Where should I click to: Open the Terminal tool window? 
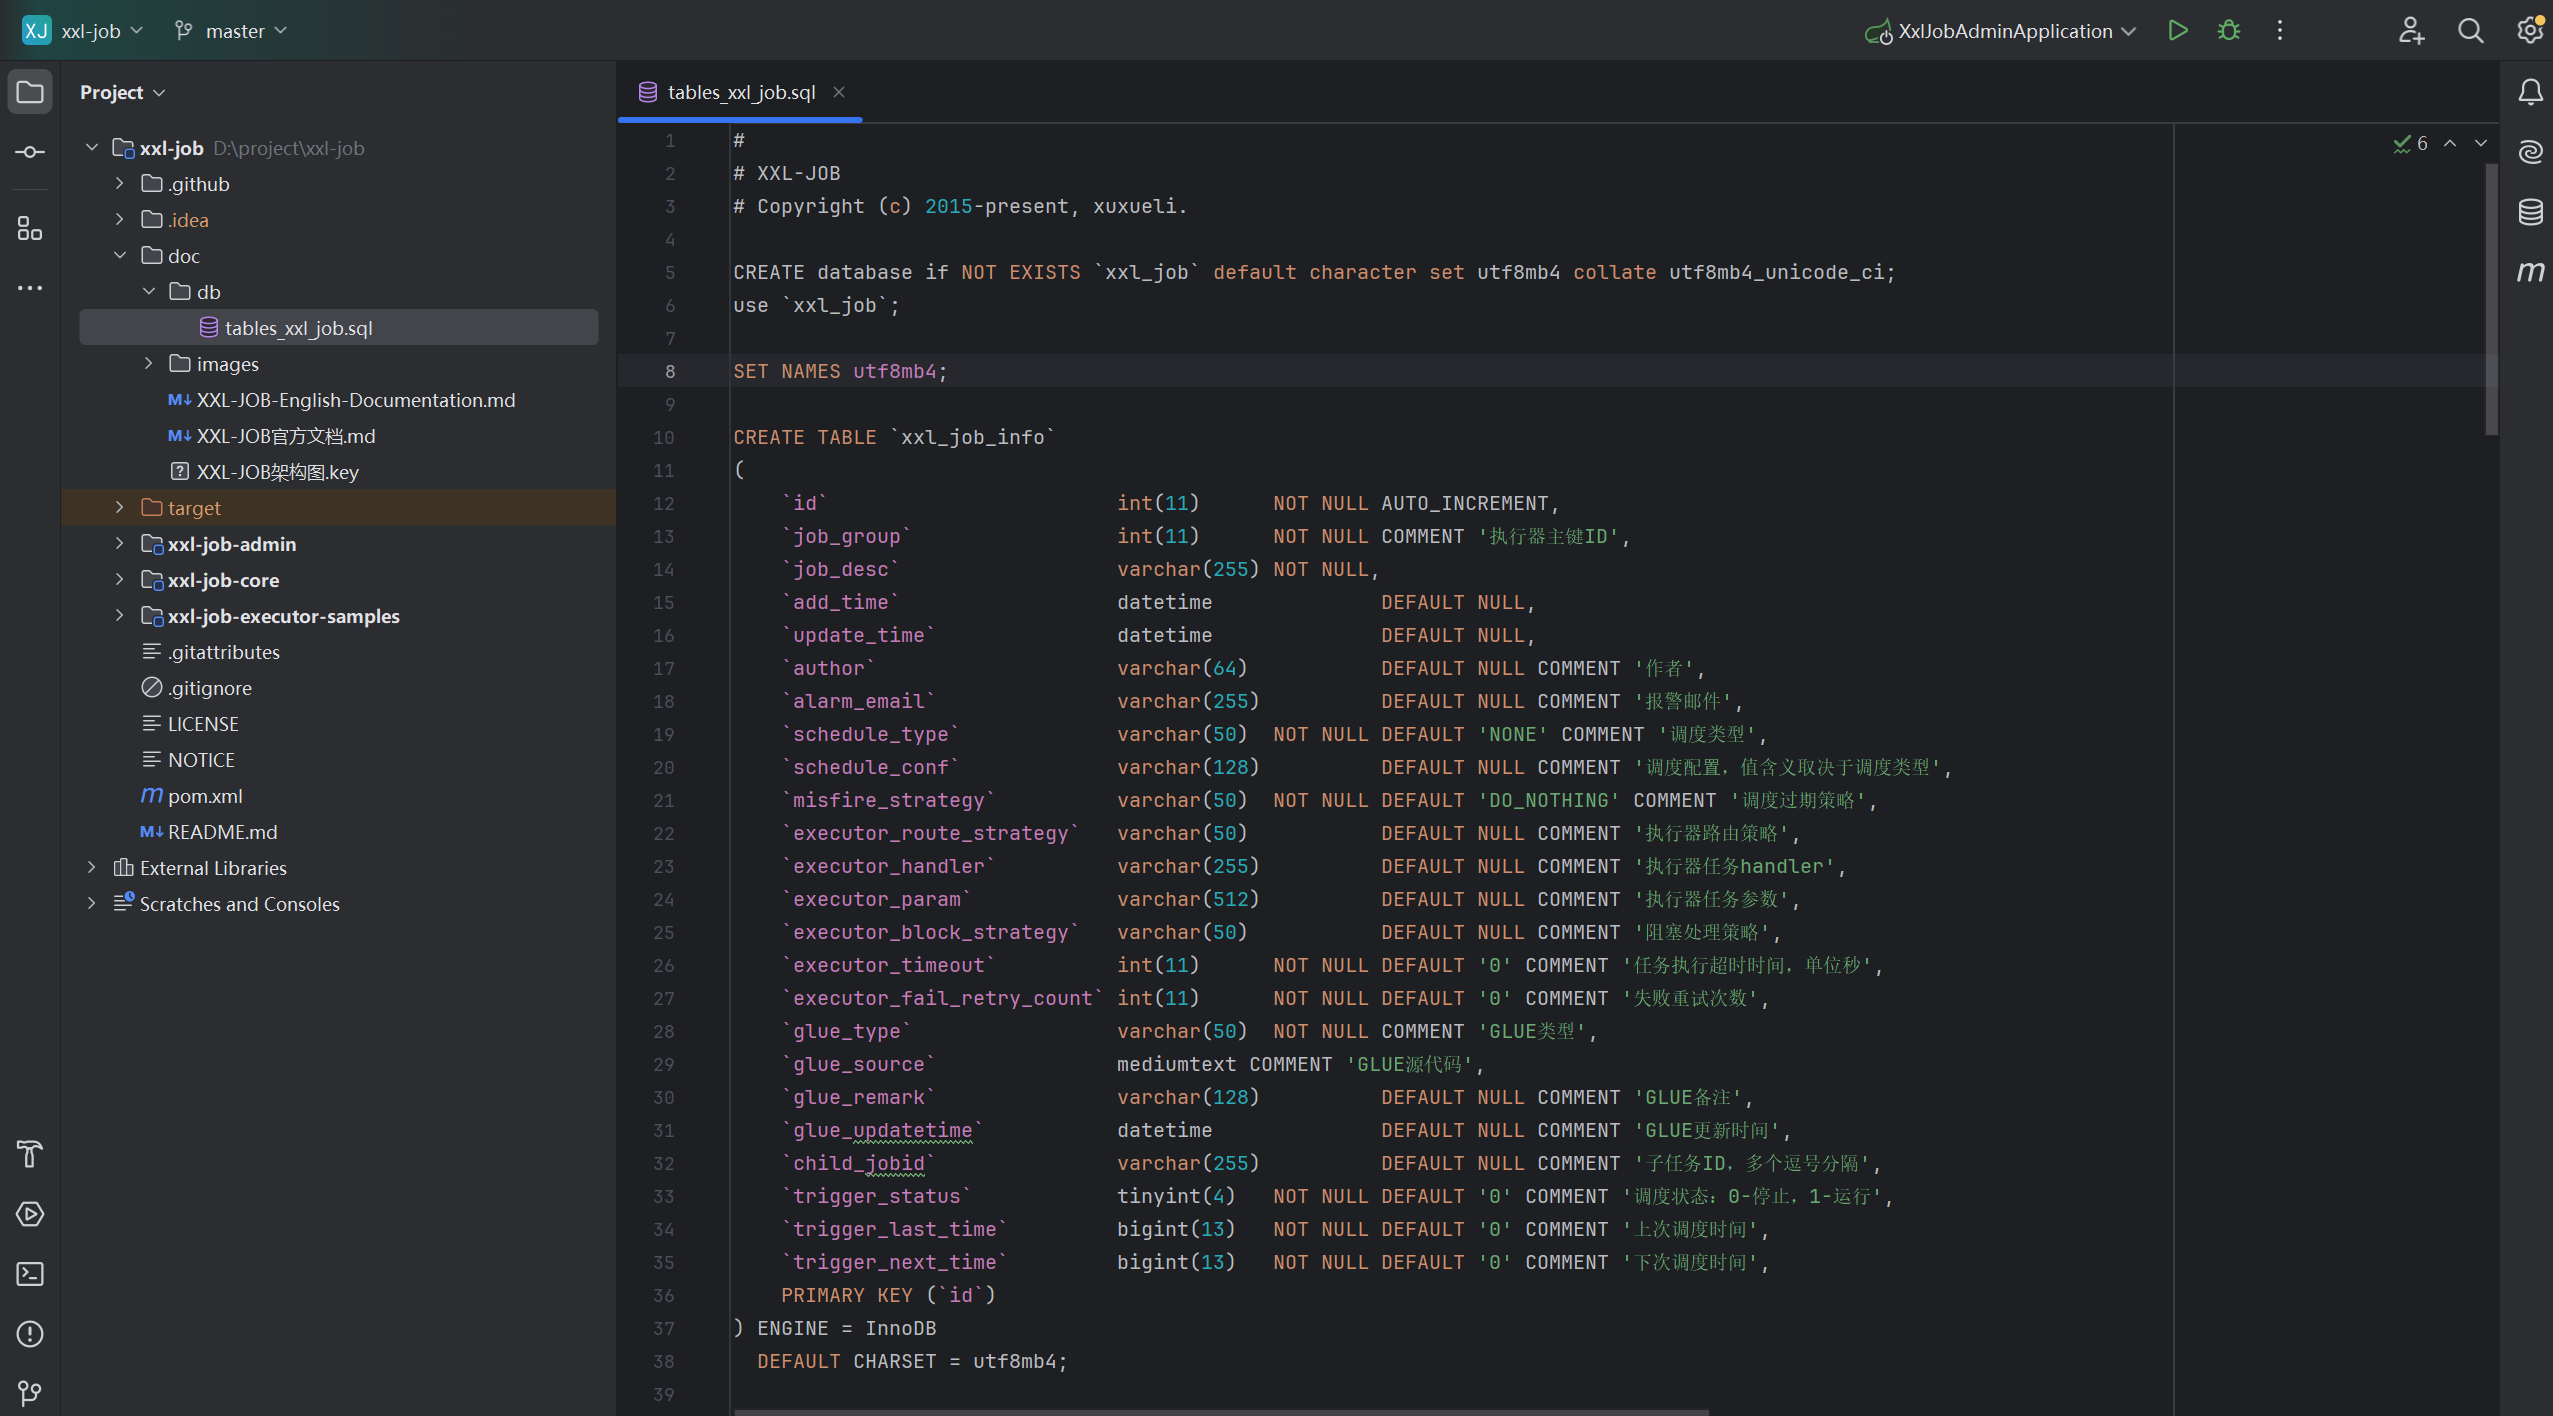30,1274
